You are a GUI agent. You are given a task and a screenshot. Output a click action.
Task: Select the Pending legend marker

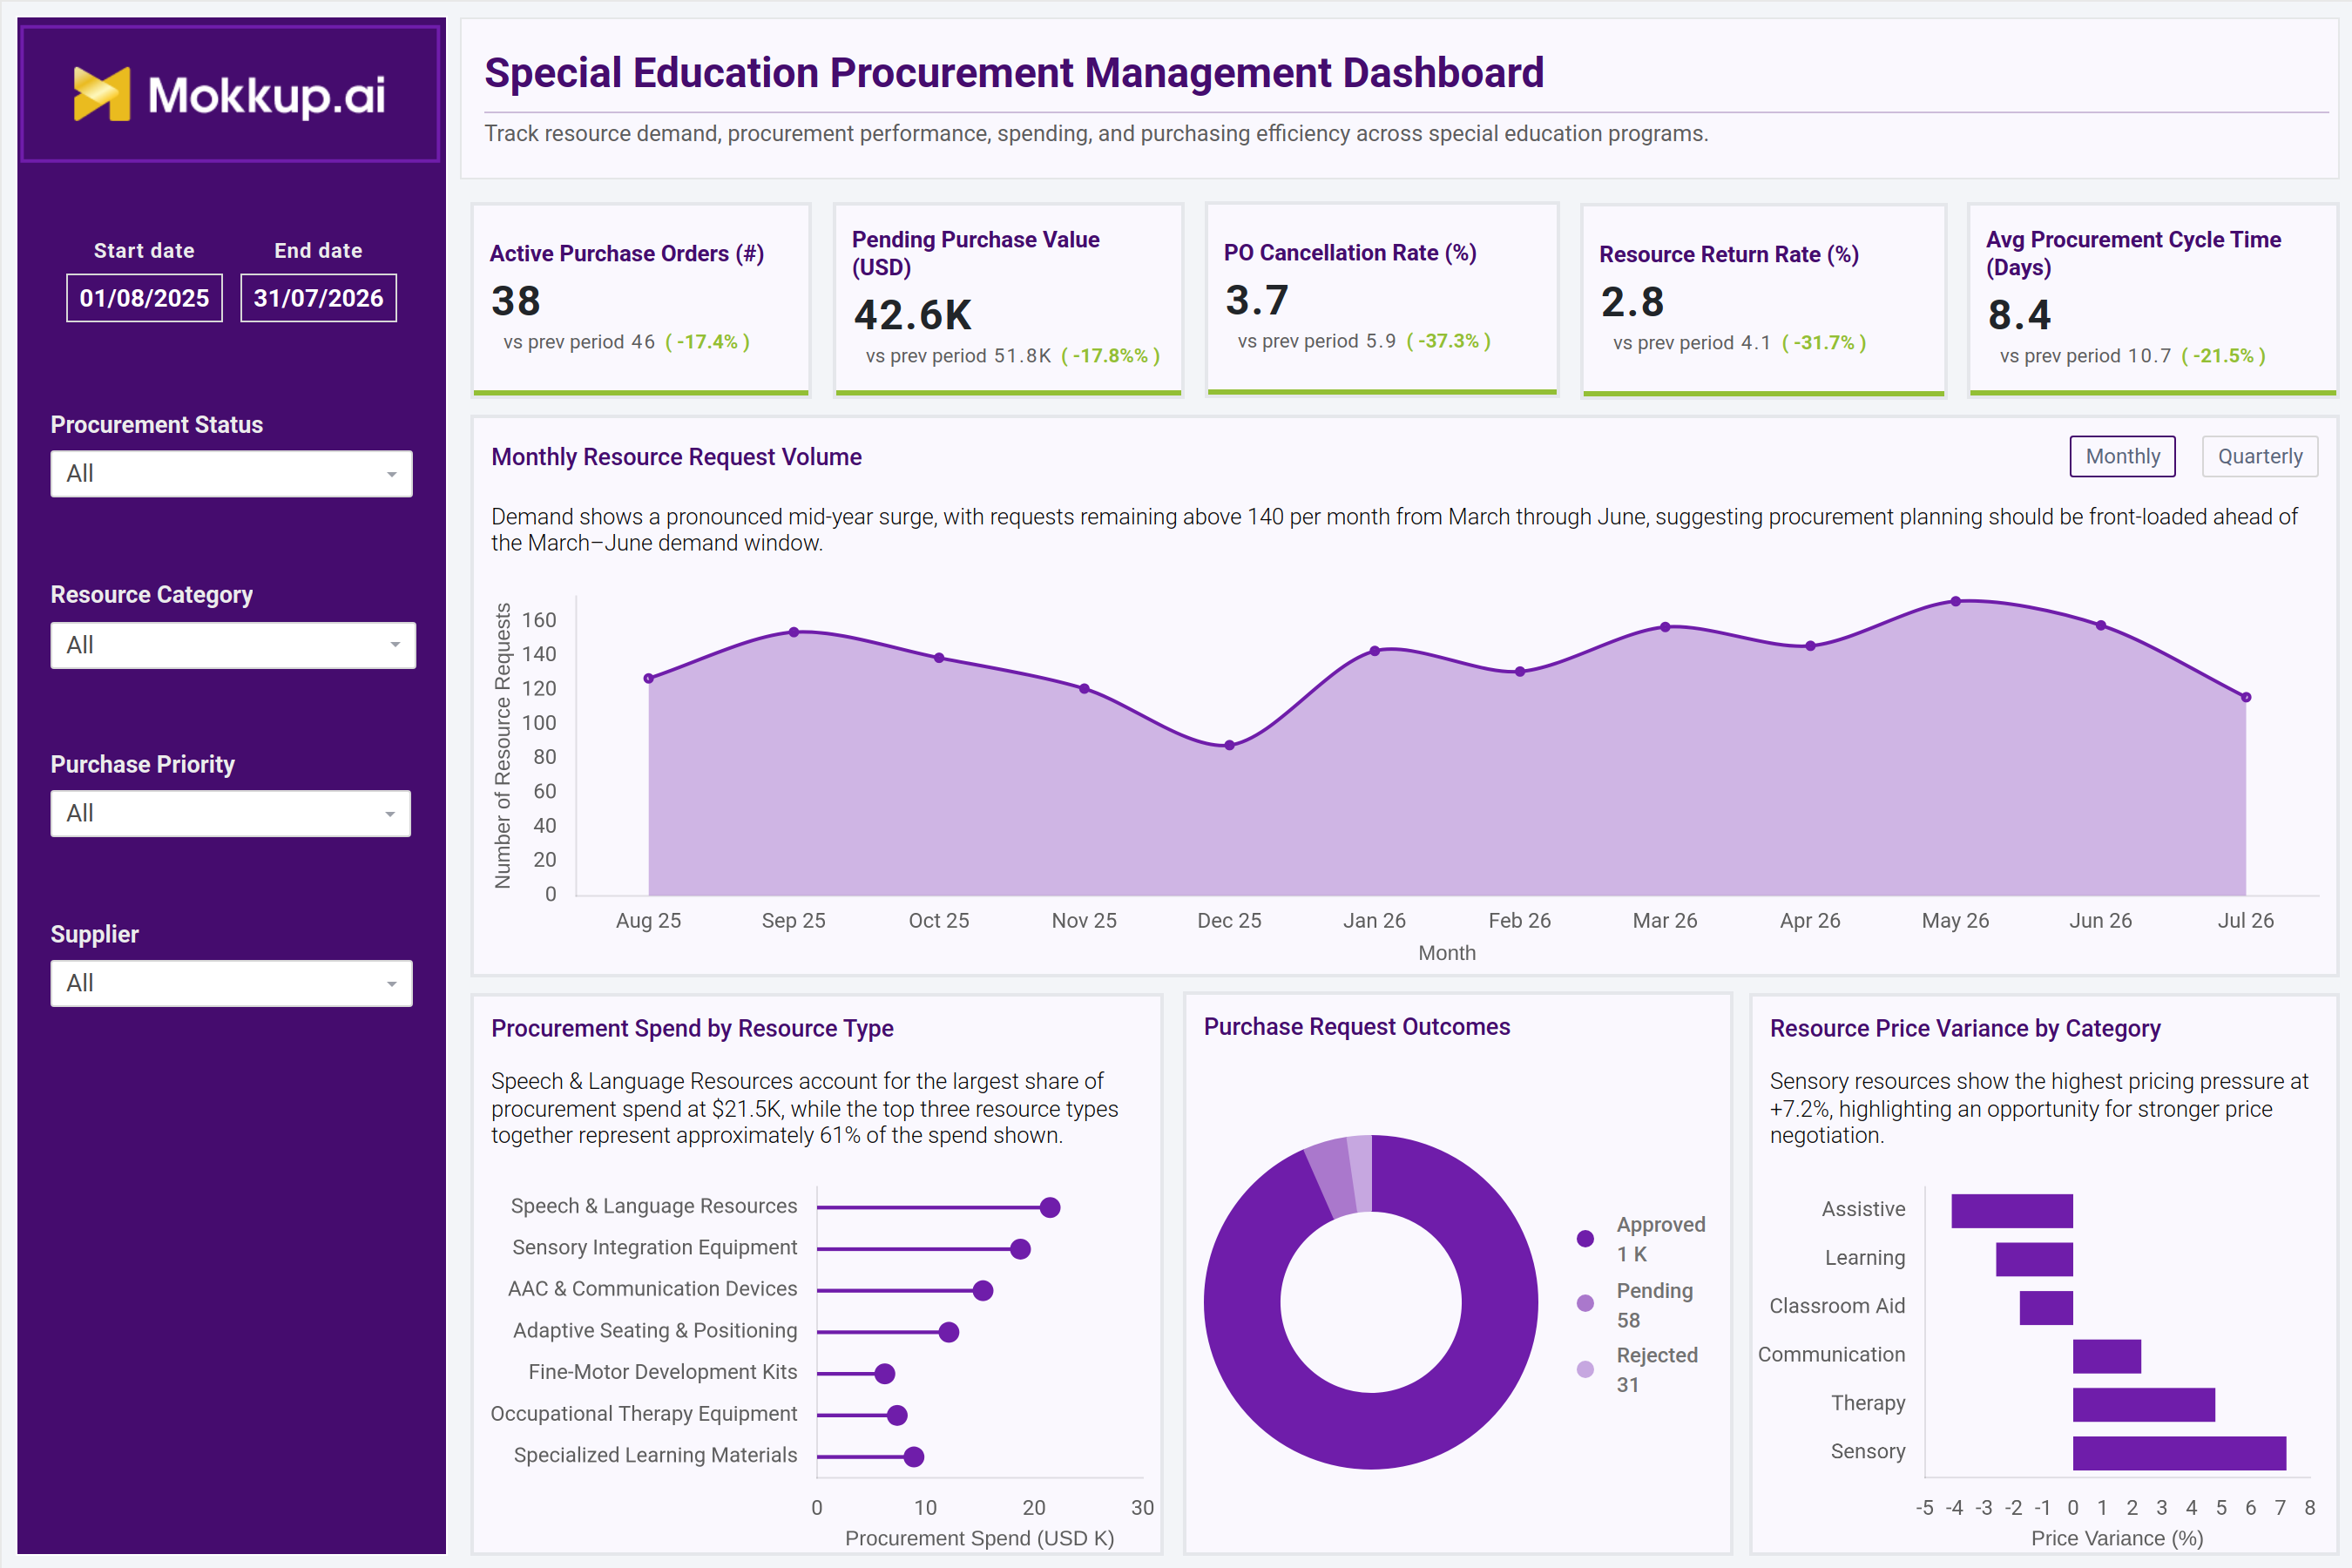tap(1585, 1303)
